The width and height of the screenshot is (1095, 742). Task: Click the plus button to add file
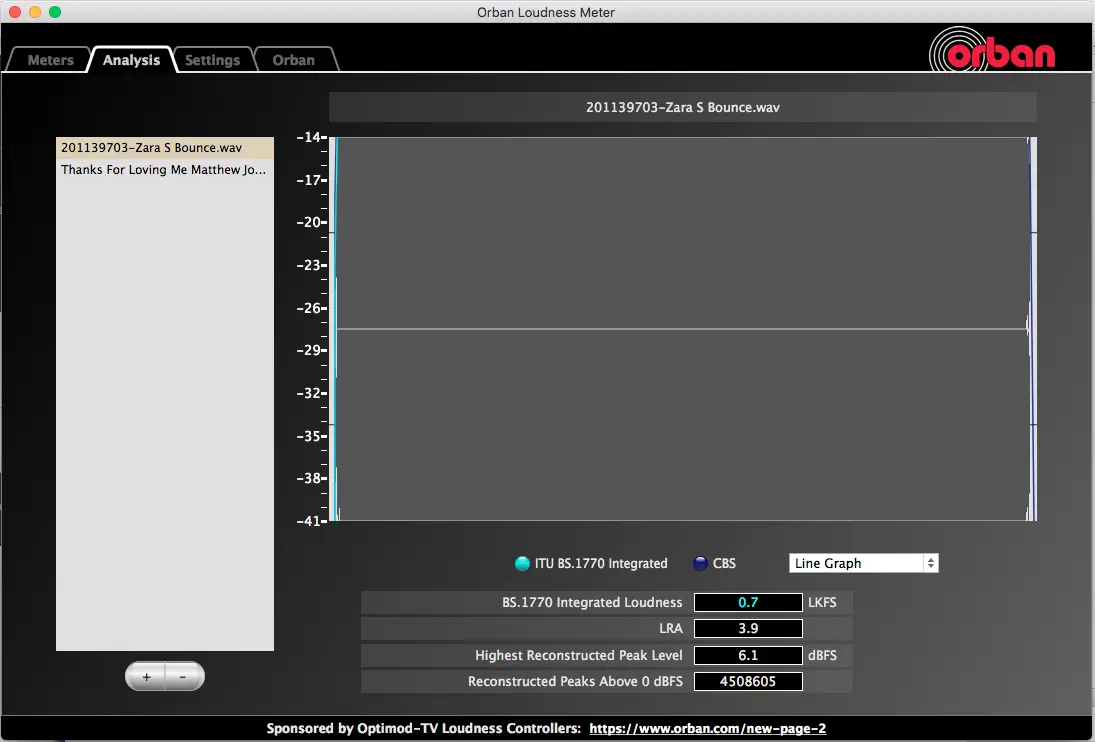point(146,677)
